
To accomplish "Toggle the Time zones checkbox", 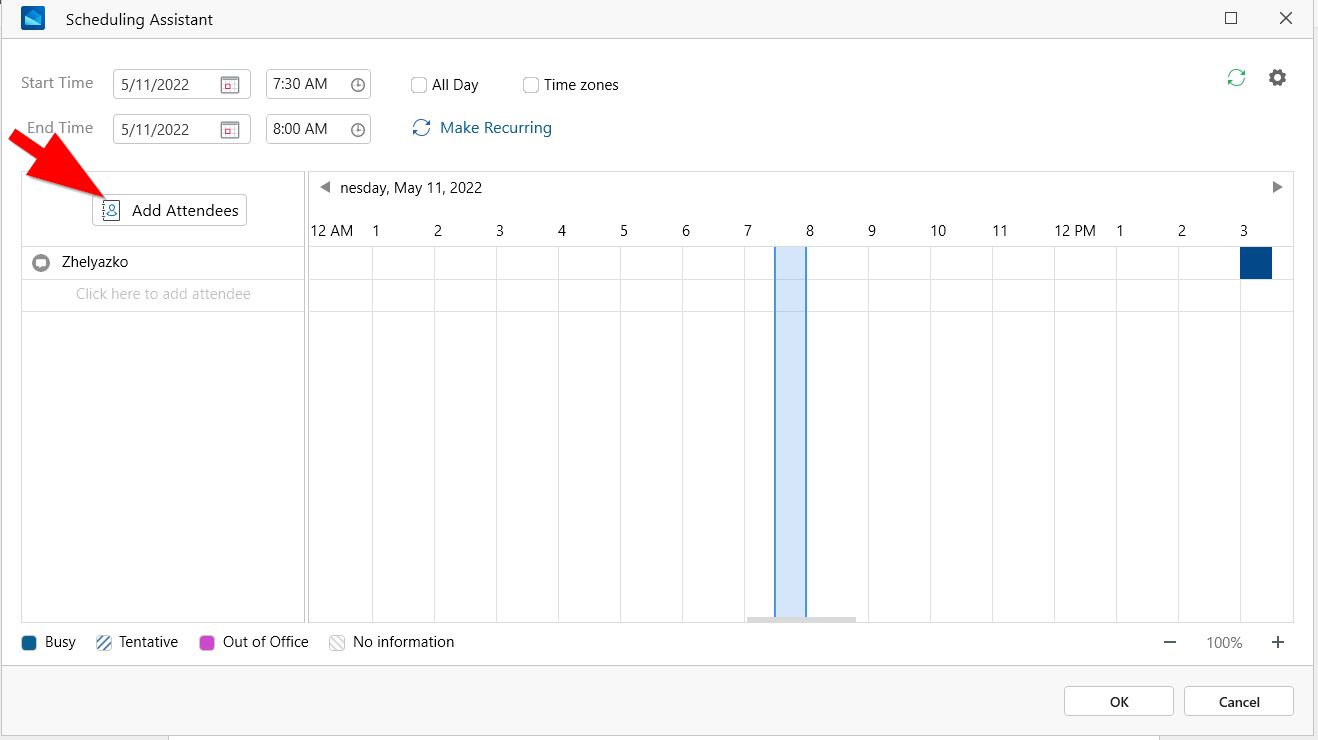I will pyautogui.click(x=531, y=85).
